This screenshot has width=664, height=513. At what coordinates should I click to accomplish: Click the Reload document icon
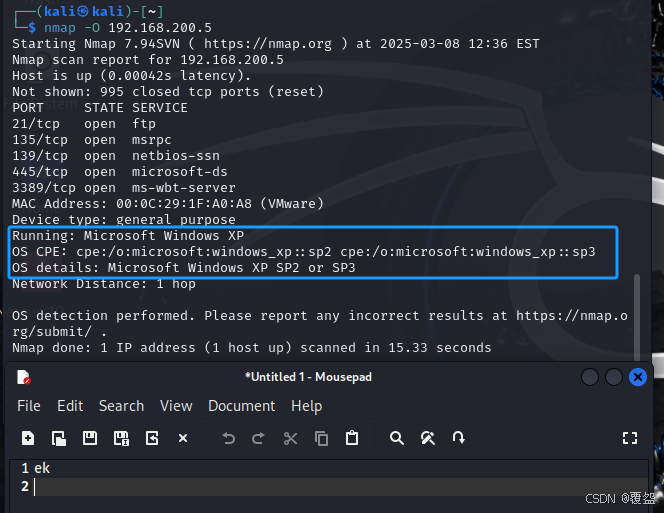[152, 438]
